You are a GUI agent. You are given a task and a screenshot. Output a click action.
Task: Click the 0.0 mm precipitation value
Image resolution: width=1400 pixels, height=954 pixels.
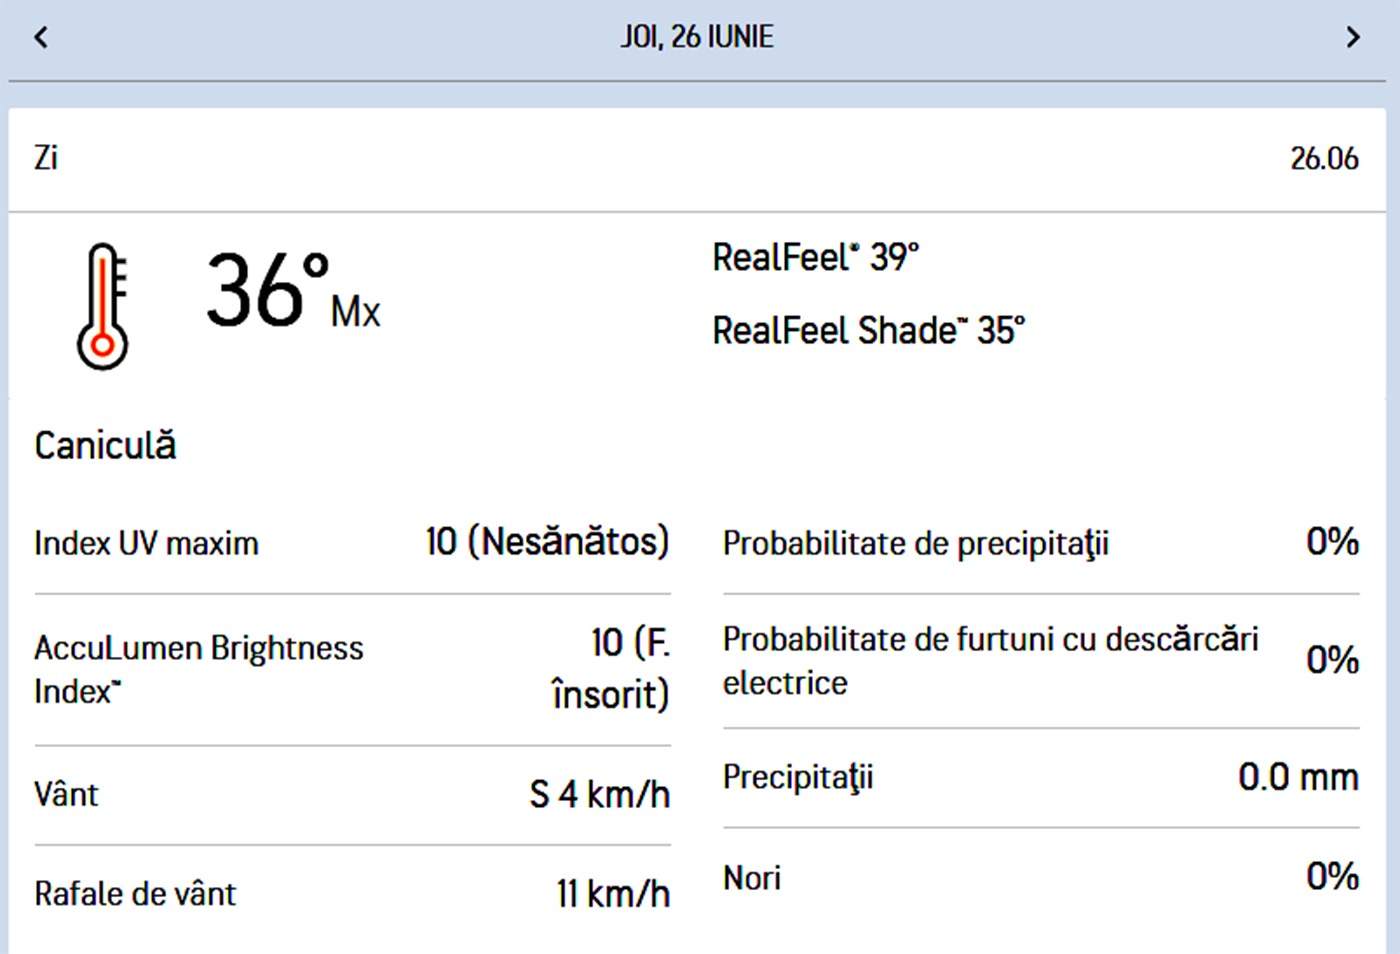[x=1298, y=777]
